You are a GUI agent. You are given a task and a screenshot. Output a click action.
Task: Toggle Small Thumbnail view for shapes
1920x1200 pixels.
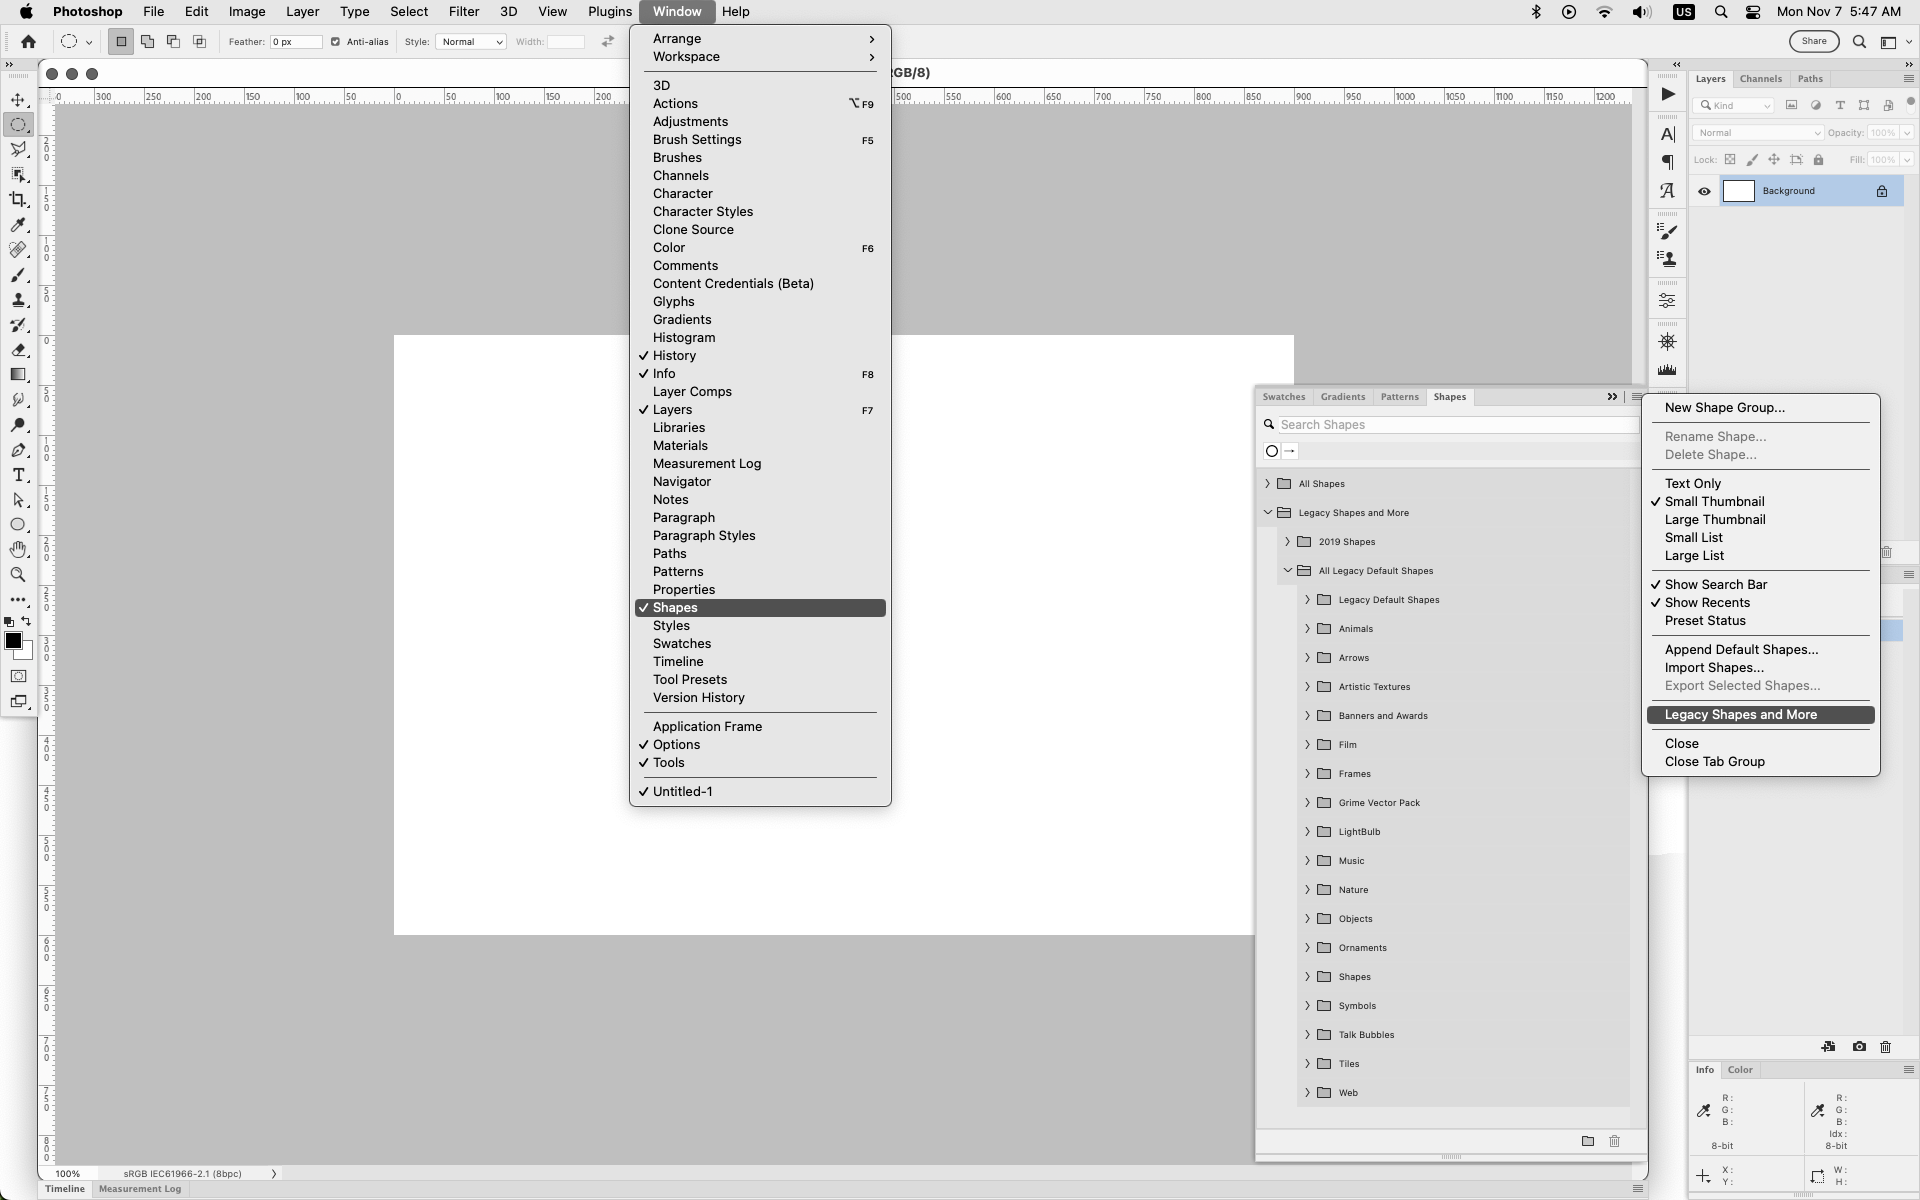[x=1713, y=500]
